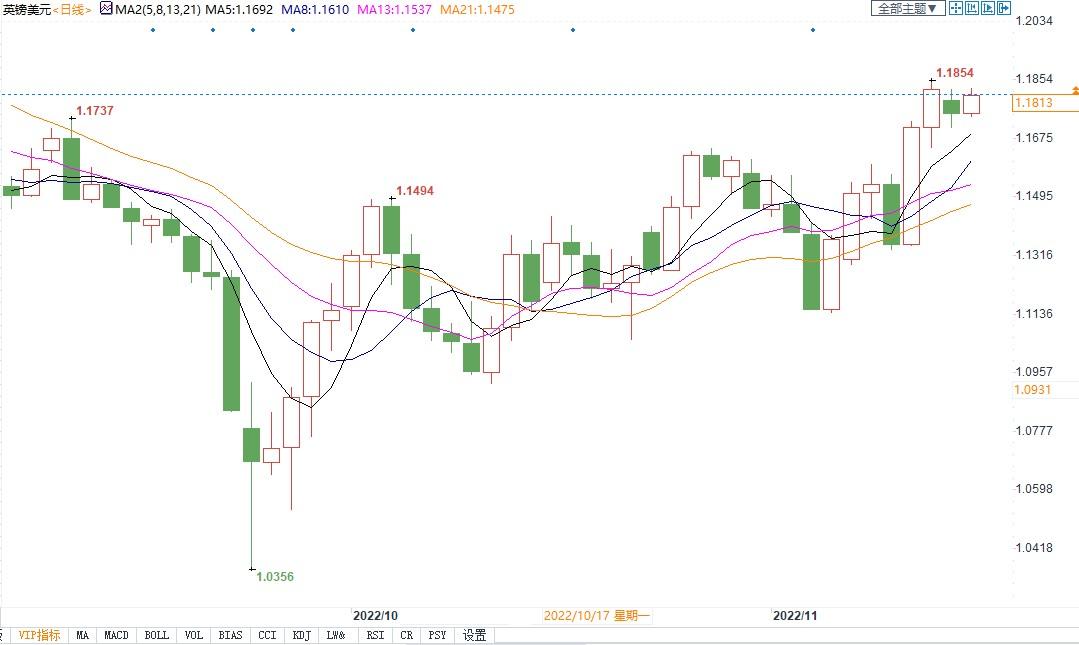Click the grid icon right beside 全部主题 dropdown

(x=955, y=8)
